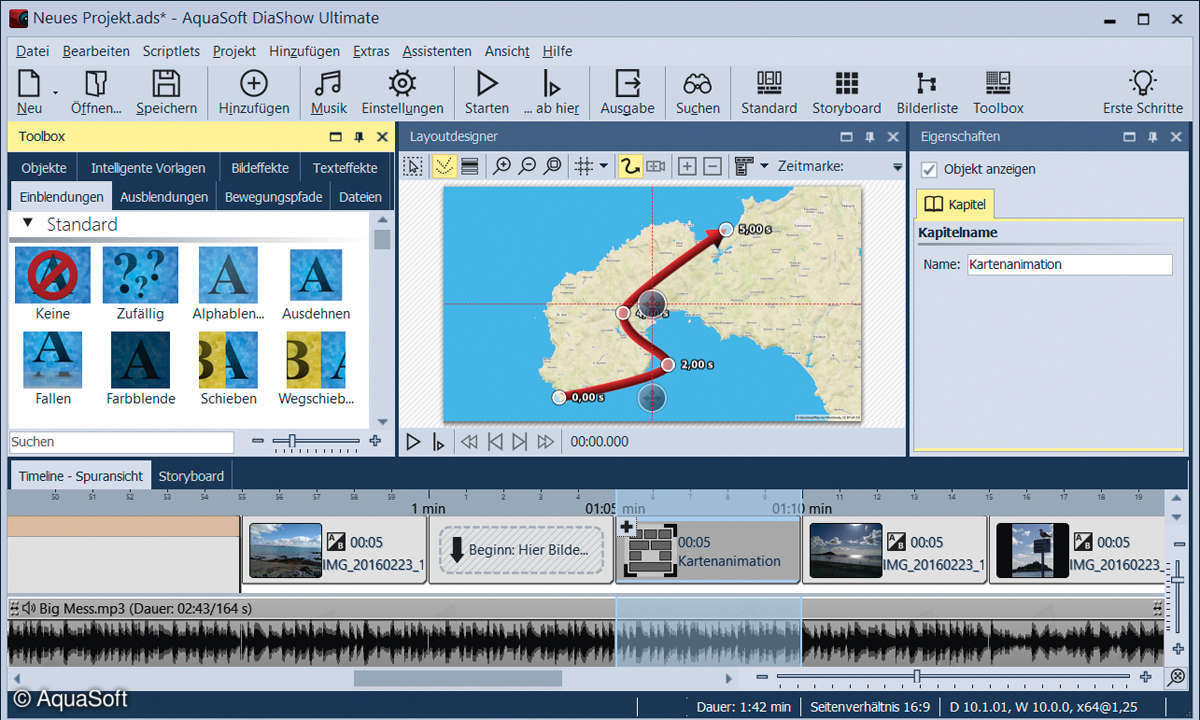Open the Ausgabe export icon
Screen dimensions: 1200x720
click(627, 83)
